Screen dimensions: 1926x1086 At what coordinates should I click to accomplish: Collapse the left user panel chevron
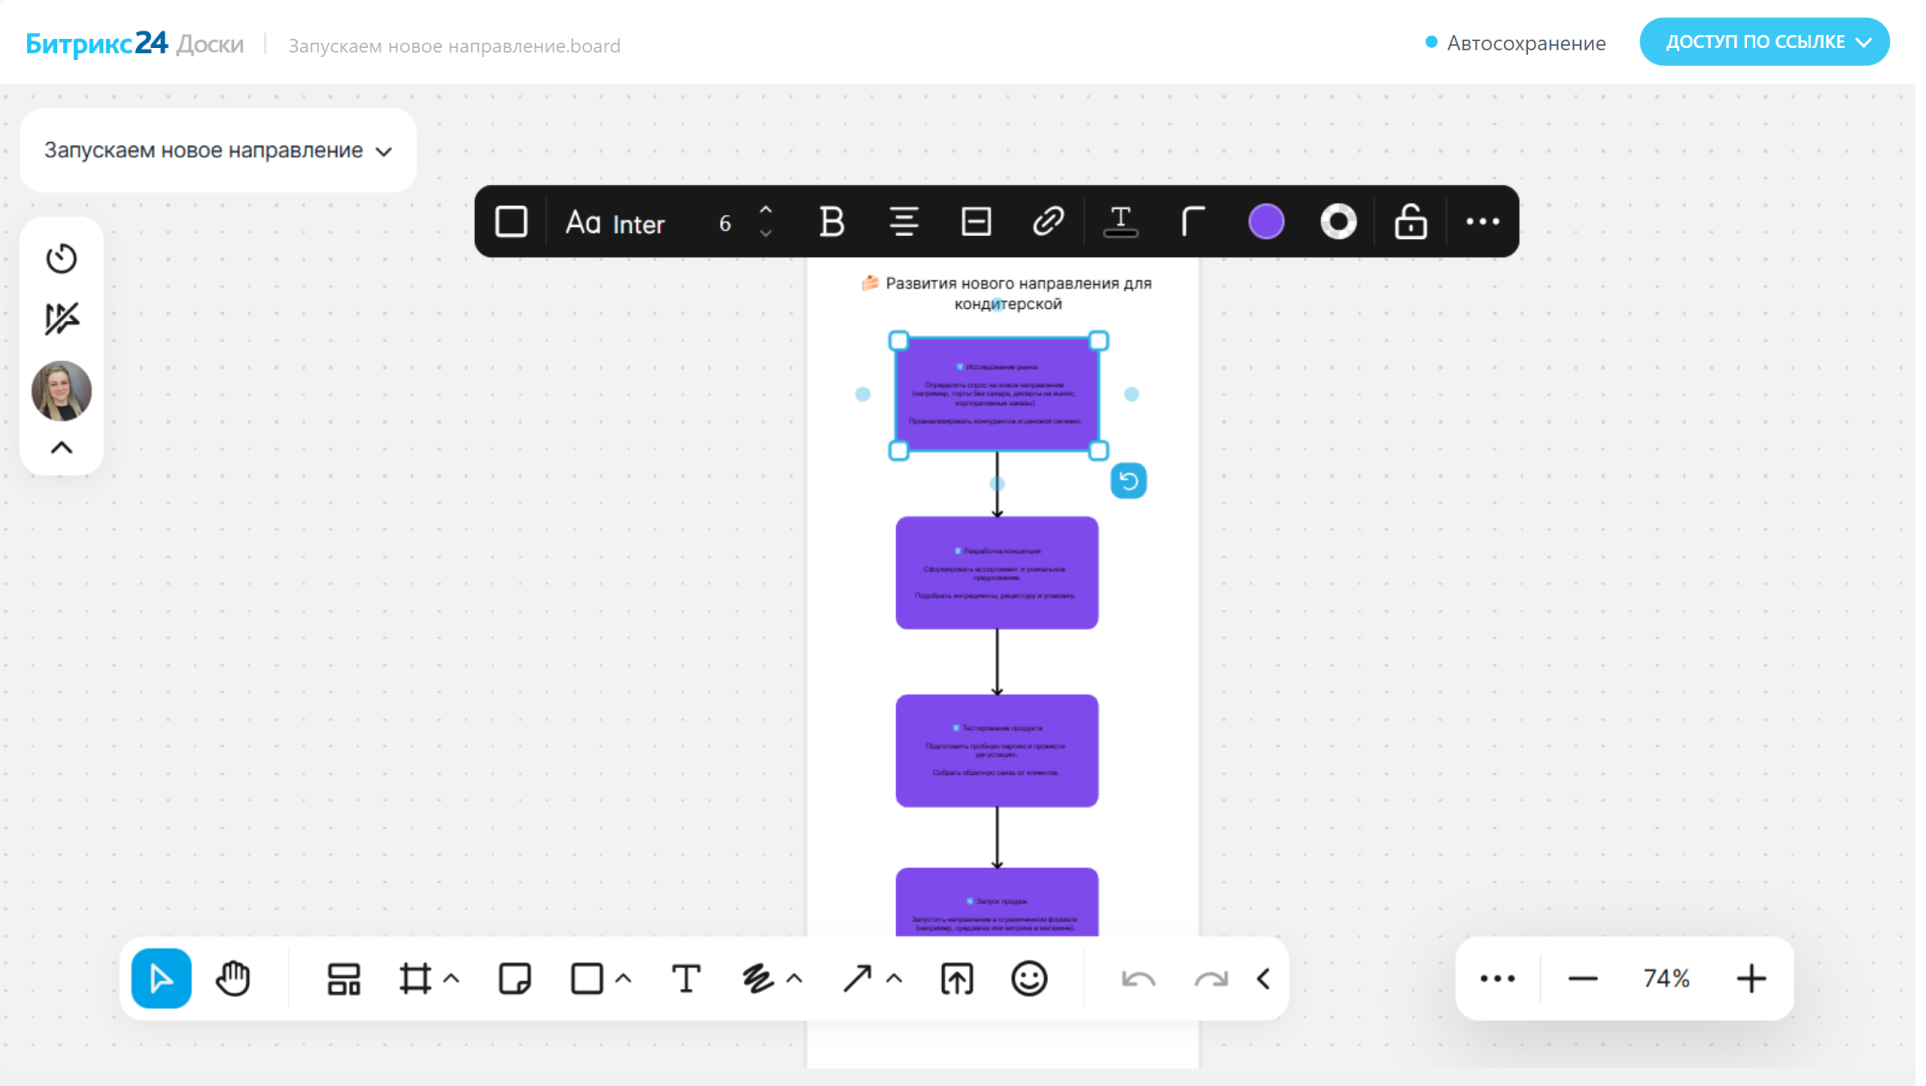61,447
